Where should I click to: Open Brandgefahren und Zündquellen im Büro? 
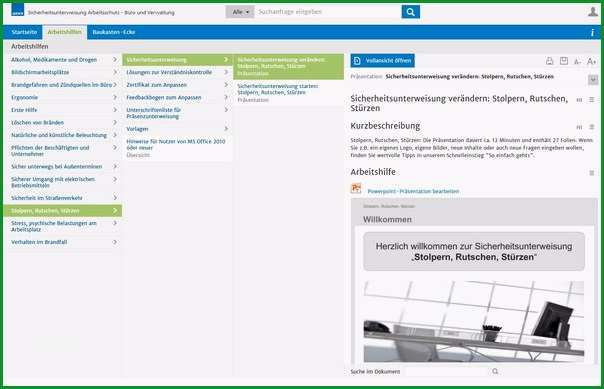point(63,85)
